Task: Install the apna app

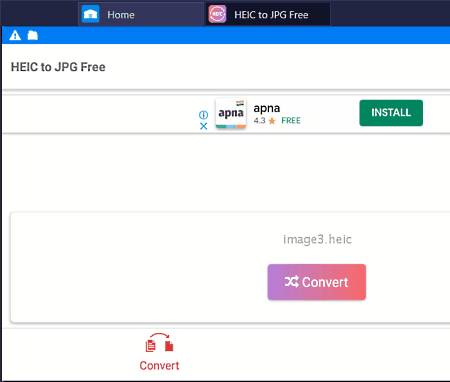Action: (x=391, y=113)
